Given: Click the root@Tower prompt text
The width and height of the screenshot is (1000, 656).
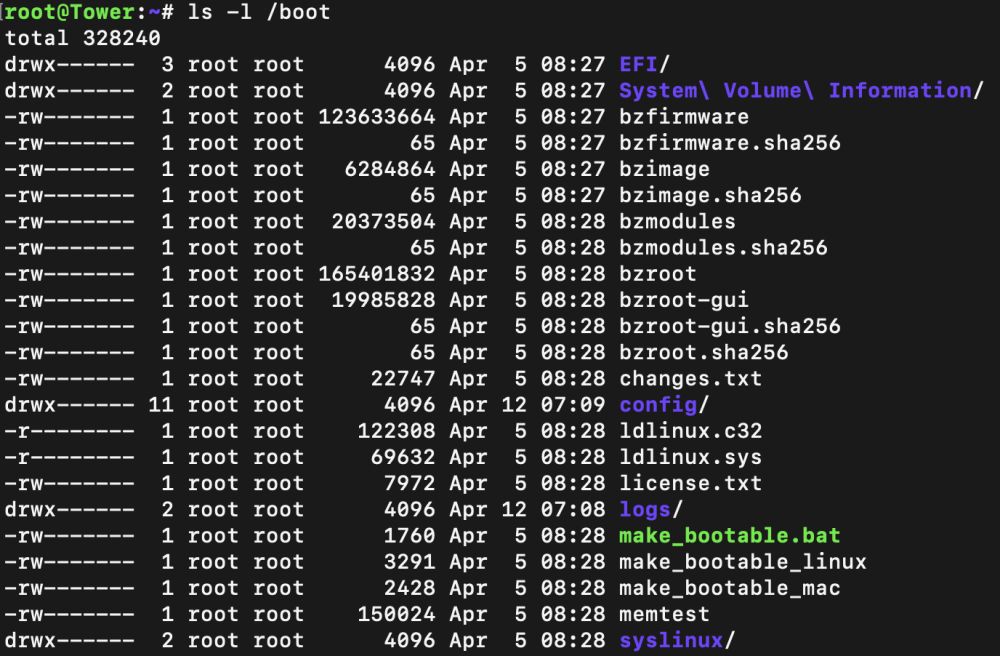Looking at the screenshot, I should 70,12.
